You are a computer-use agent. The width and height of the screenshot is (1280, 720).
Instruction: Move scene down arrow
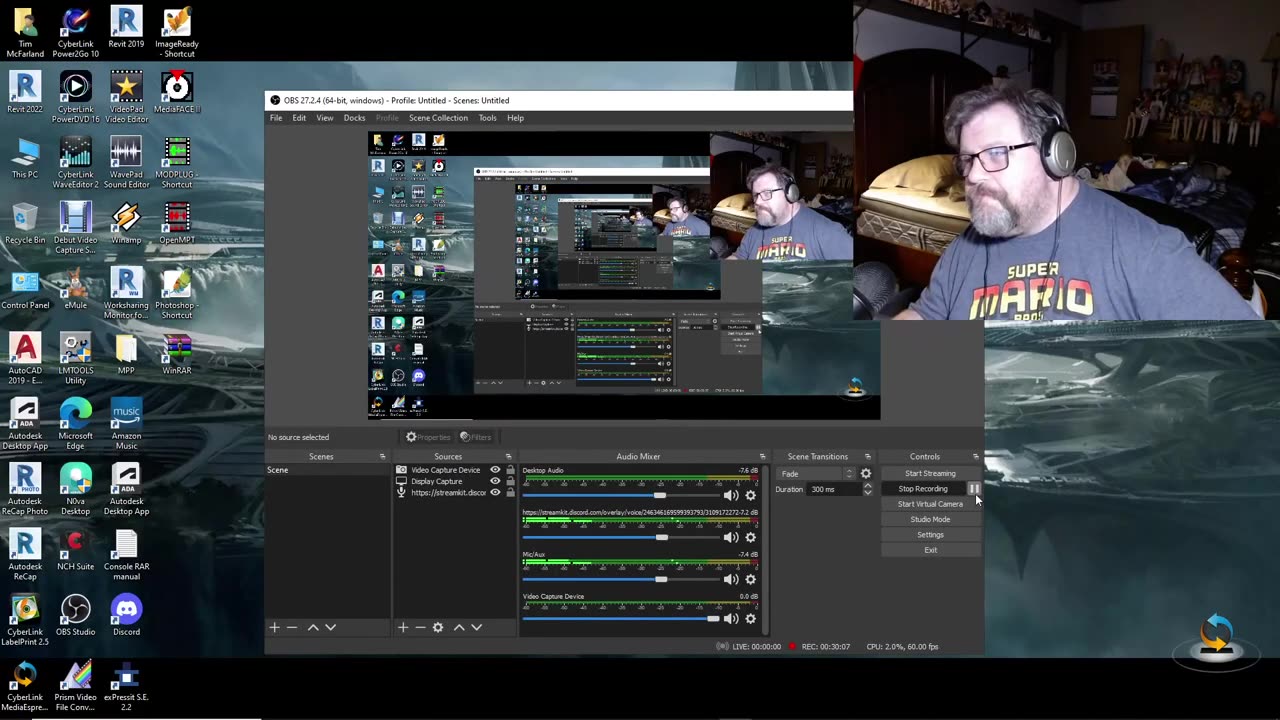[x=331, y=627]
